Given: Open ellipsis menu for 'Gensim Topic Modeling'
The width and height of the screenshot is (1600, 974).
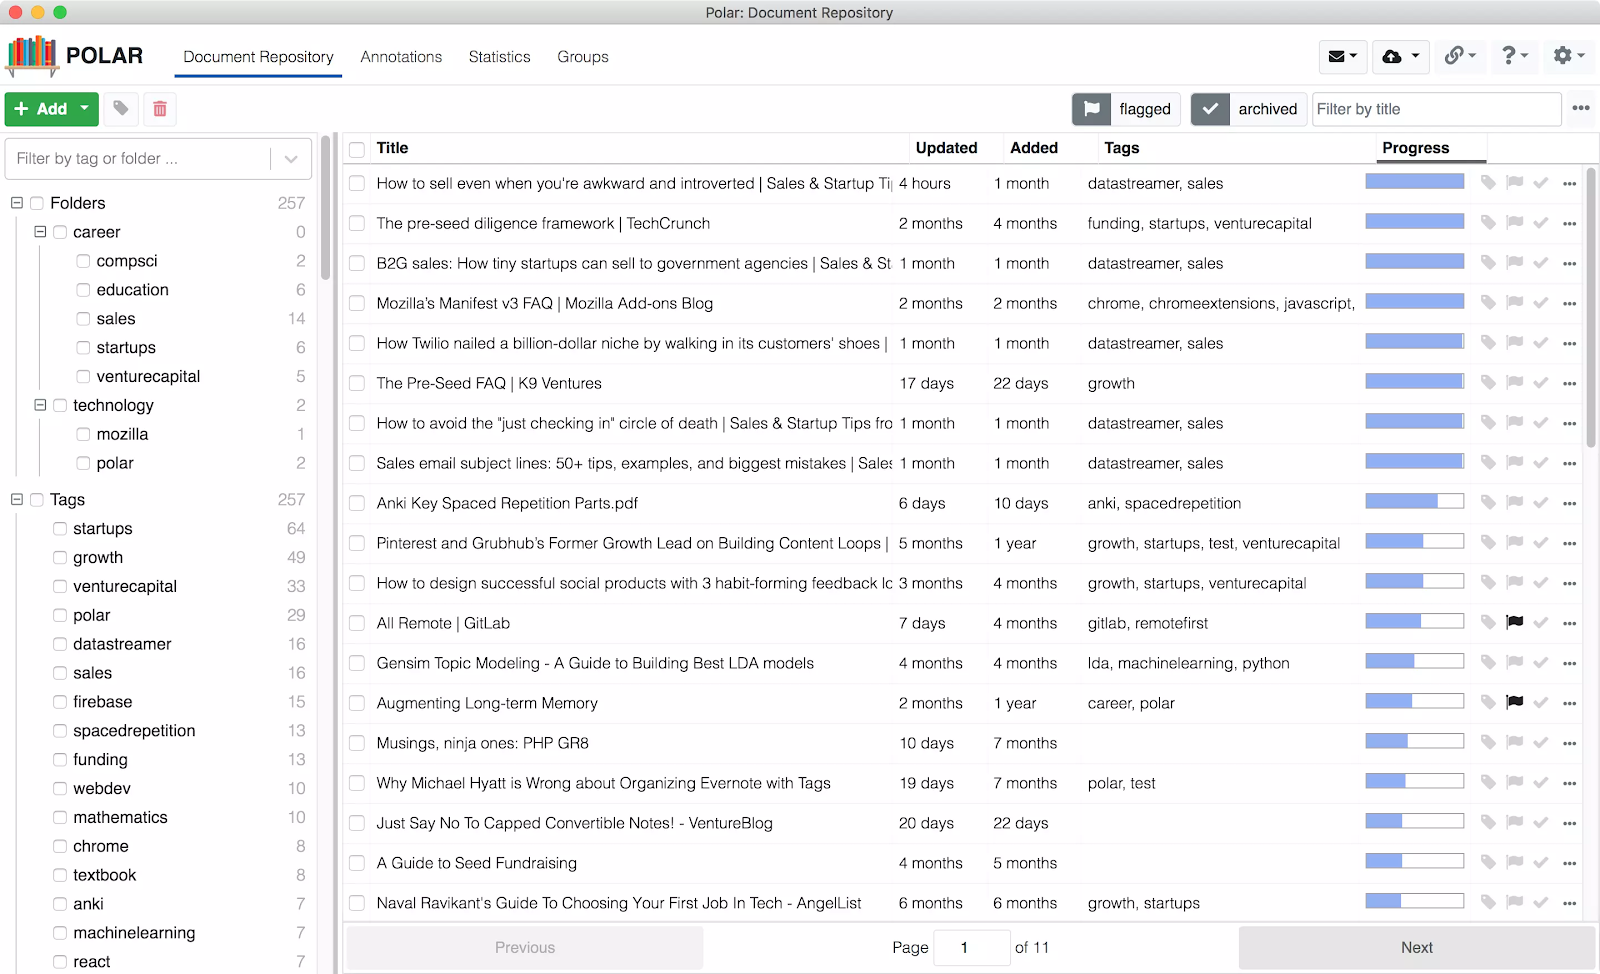Looking at the screenshot, I should 1569,664.
